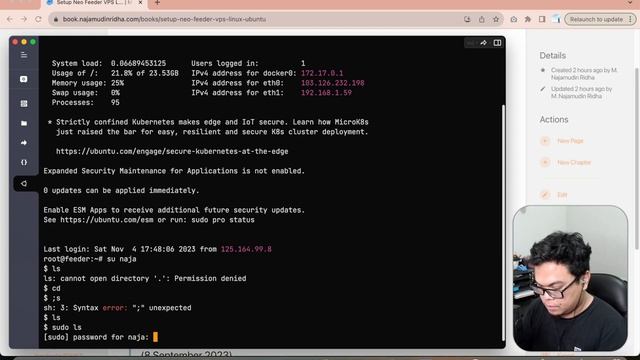This screenshot has height=360, width=640.
Task: Open the hosts icon in terminal sidebar
Action: click(x=24, y=79)
